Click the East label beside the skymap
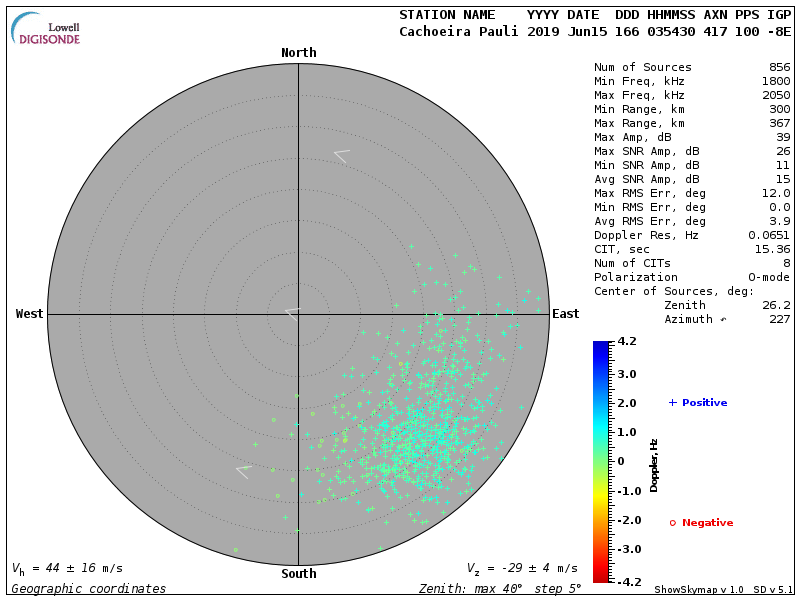Screen dimensions: 800x600 click(565, 314)
